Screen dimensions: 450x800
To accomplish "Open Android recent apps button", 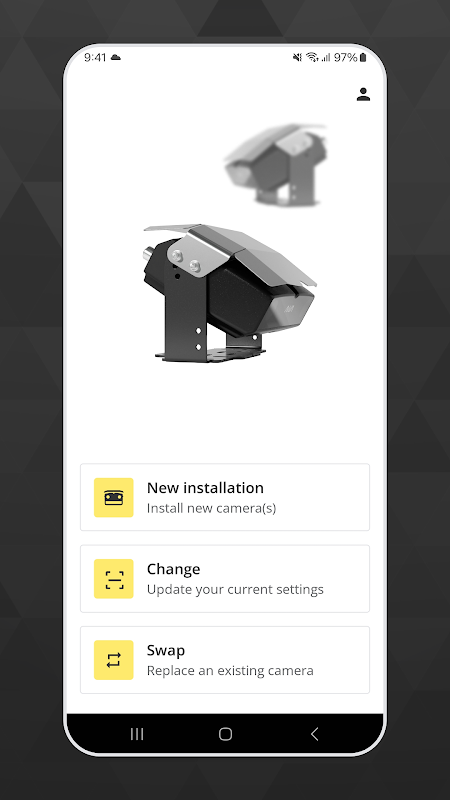I will tap(137, 734).
